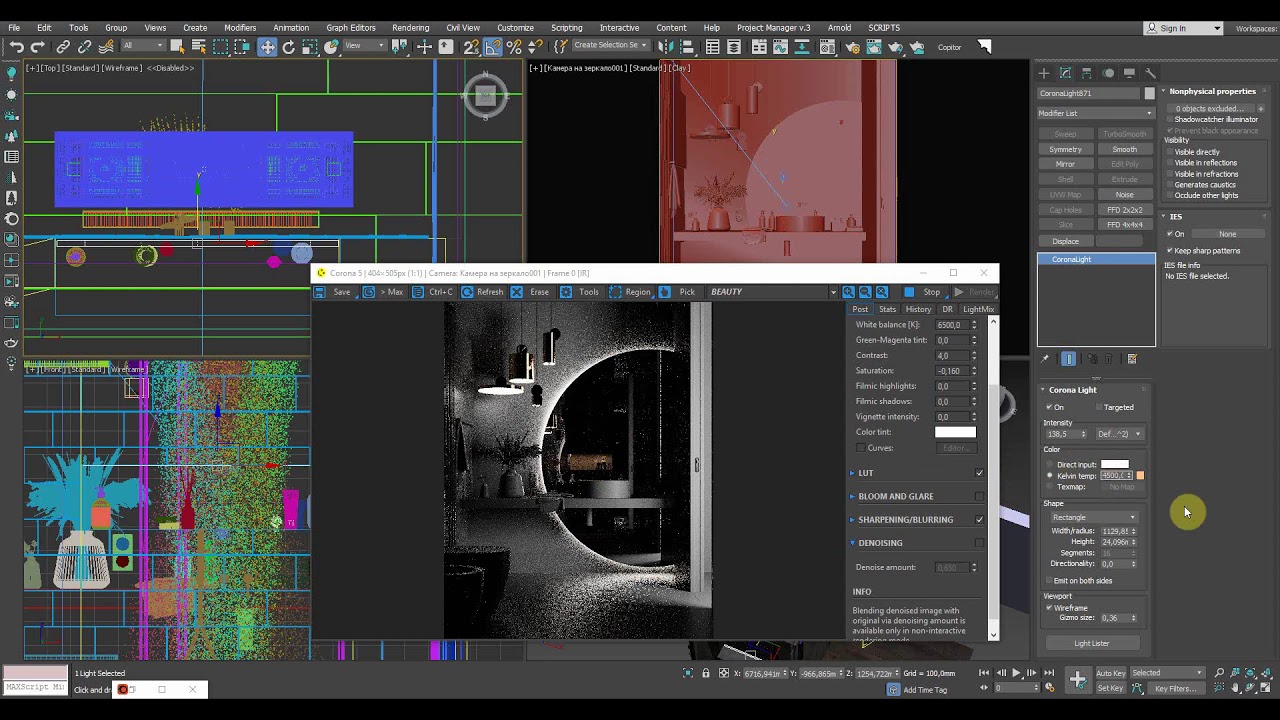Viewport: 1280px width, 720px height.
Task: Open the Graph Editors menu
Action: click(x=351, y=28)
